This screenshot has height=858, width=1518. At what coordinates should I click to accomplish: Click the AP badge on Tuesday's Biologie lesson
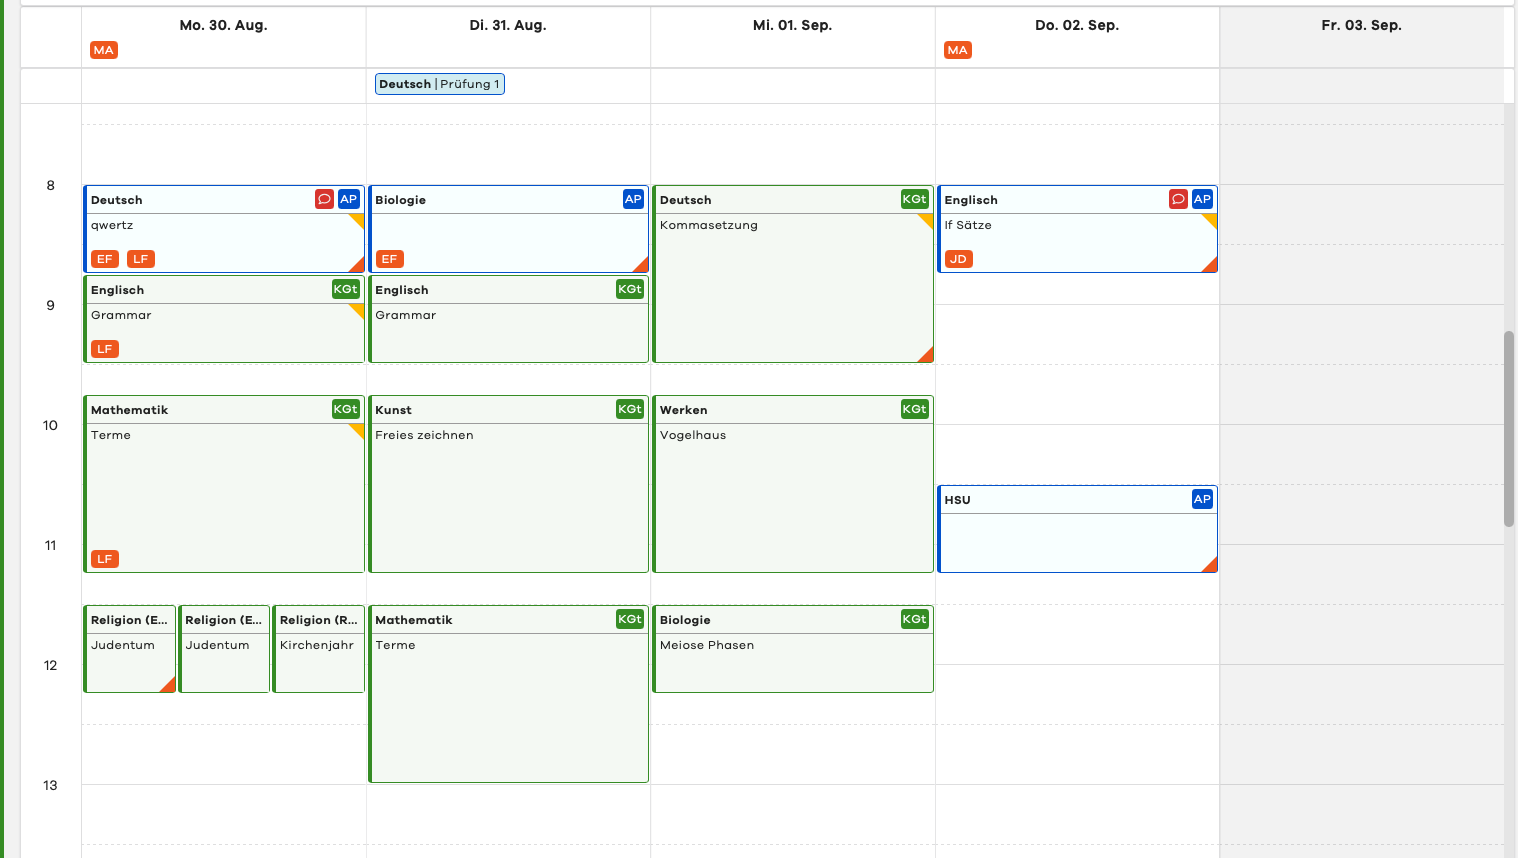point(633,199)
